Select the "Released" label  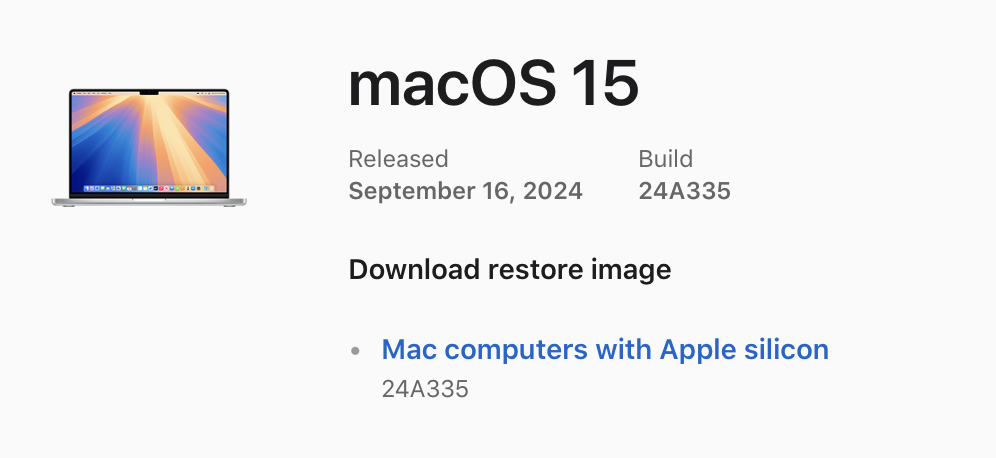(398, 159)
